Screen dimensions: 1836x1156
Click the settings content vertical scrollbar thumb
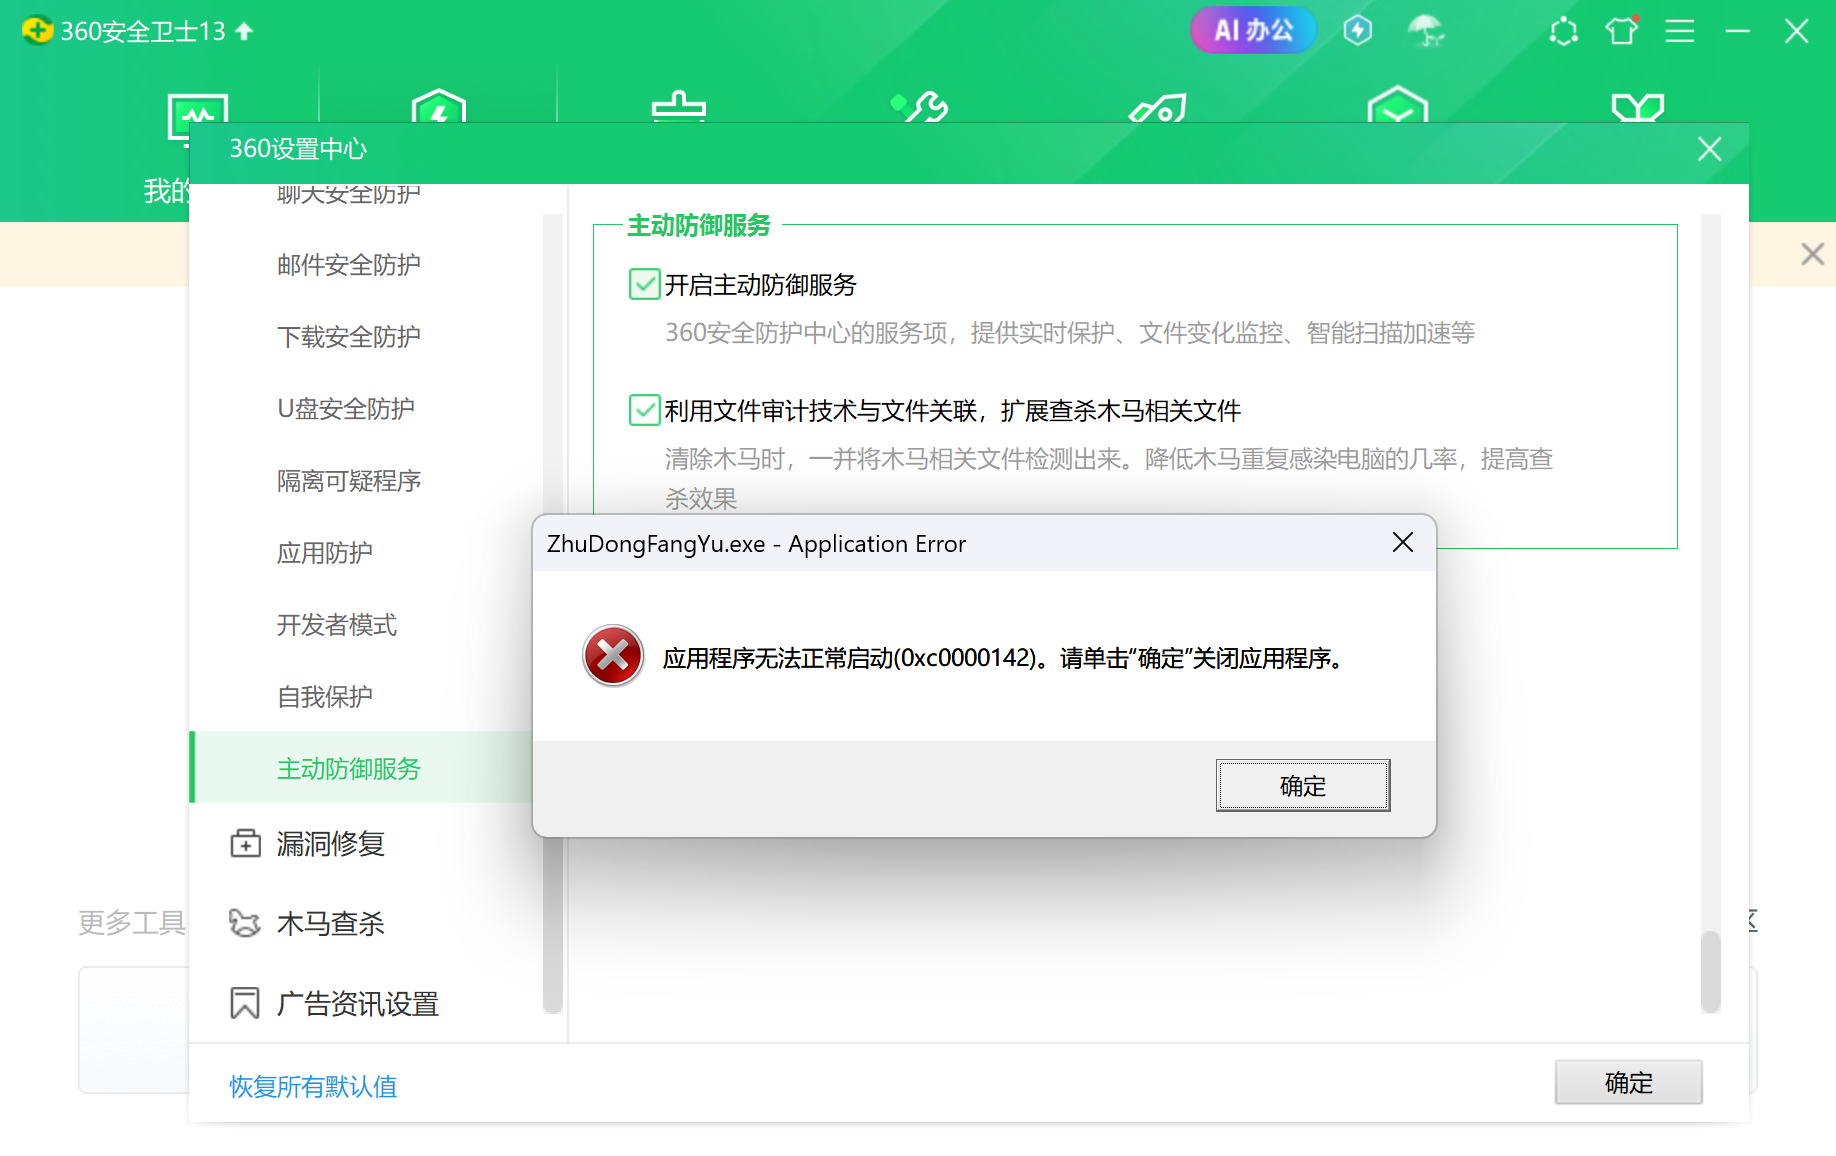pyautogui.click(x=1710, y=970)
